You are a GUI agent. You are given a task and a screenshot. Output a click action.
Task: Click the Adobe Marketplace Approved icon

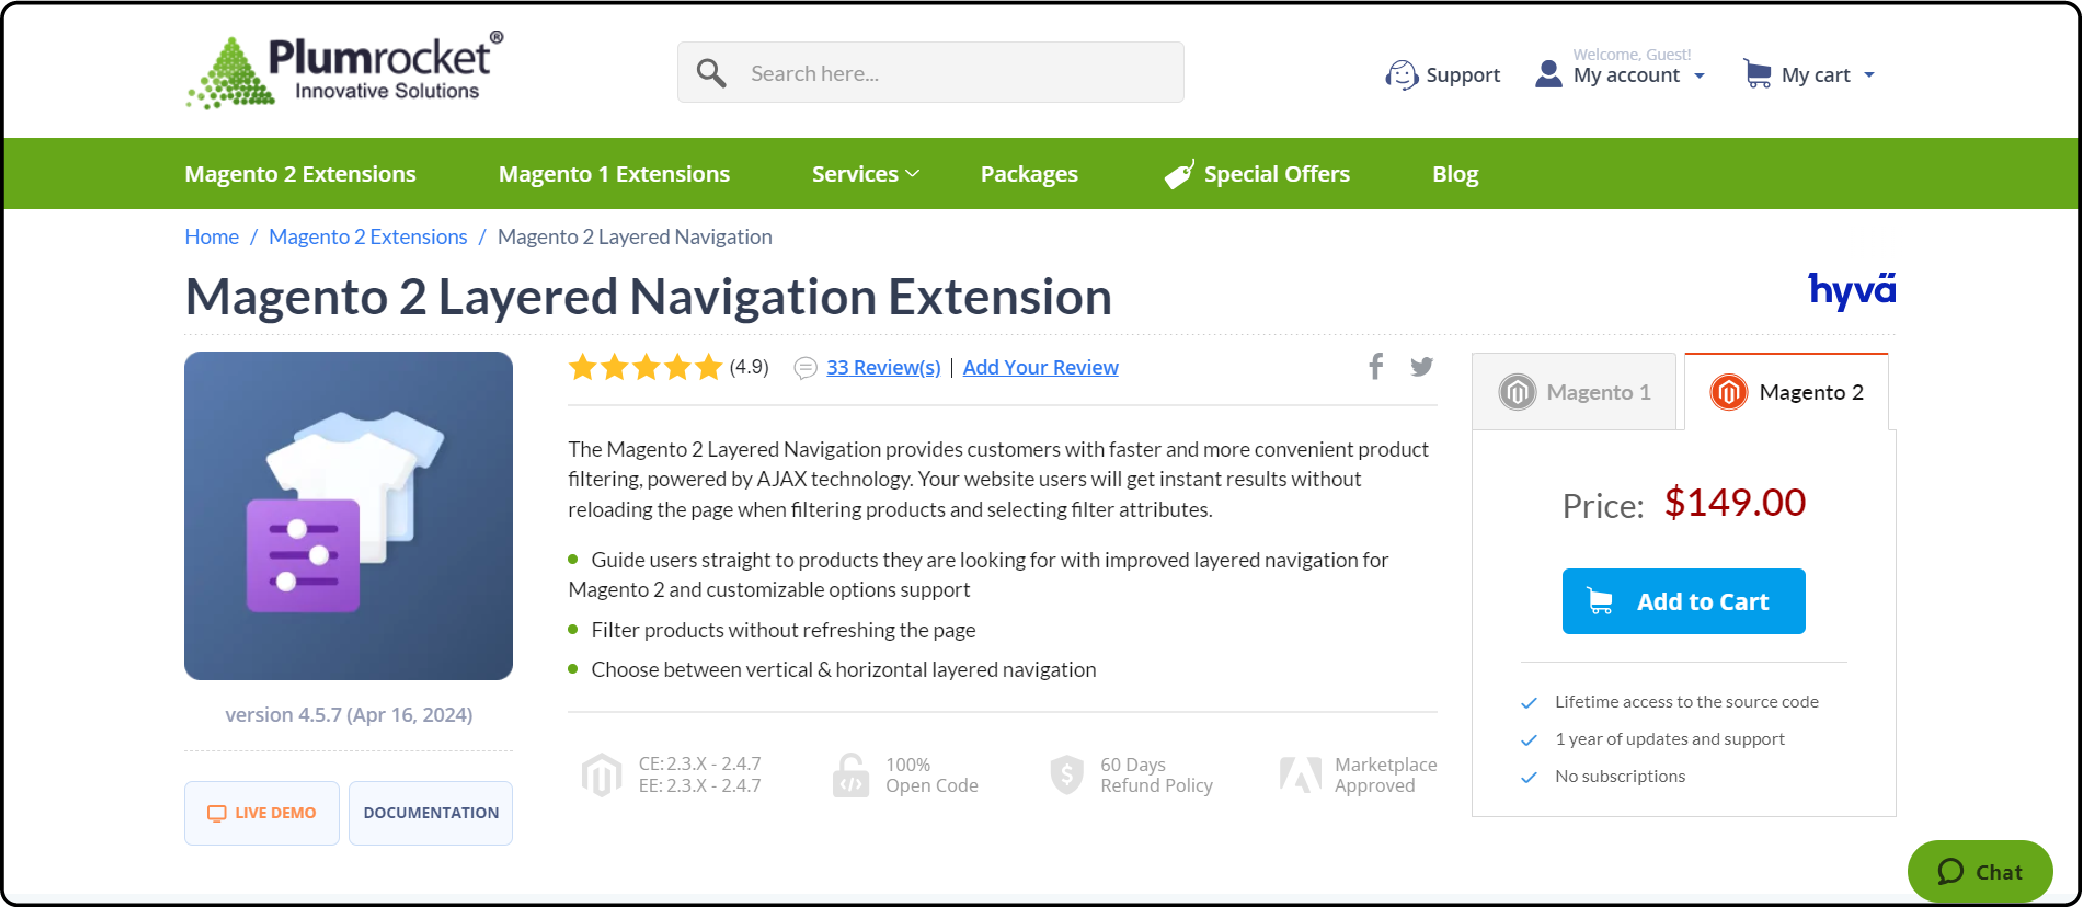1301,775
